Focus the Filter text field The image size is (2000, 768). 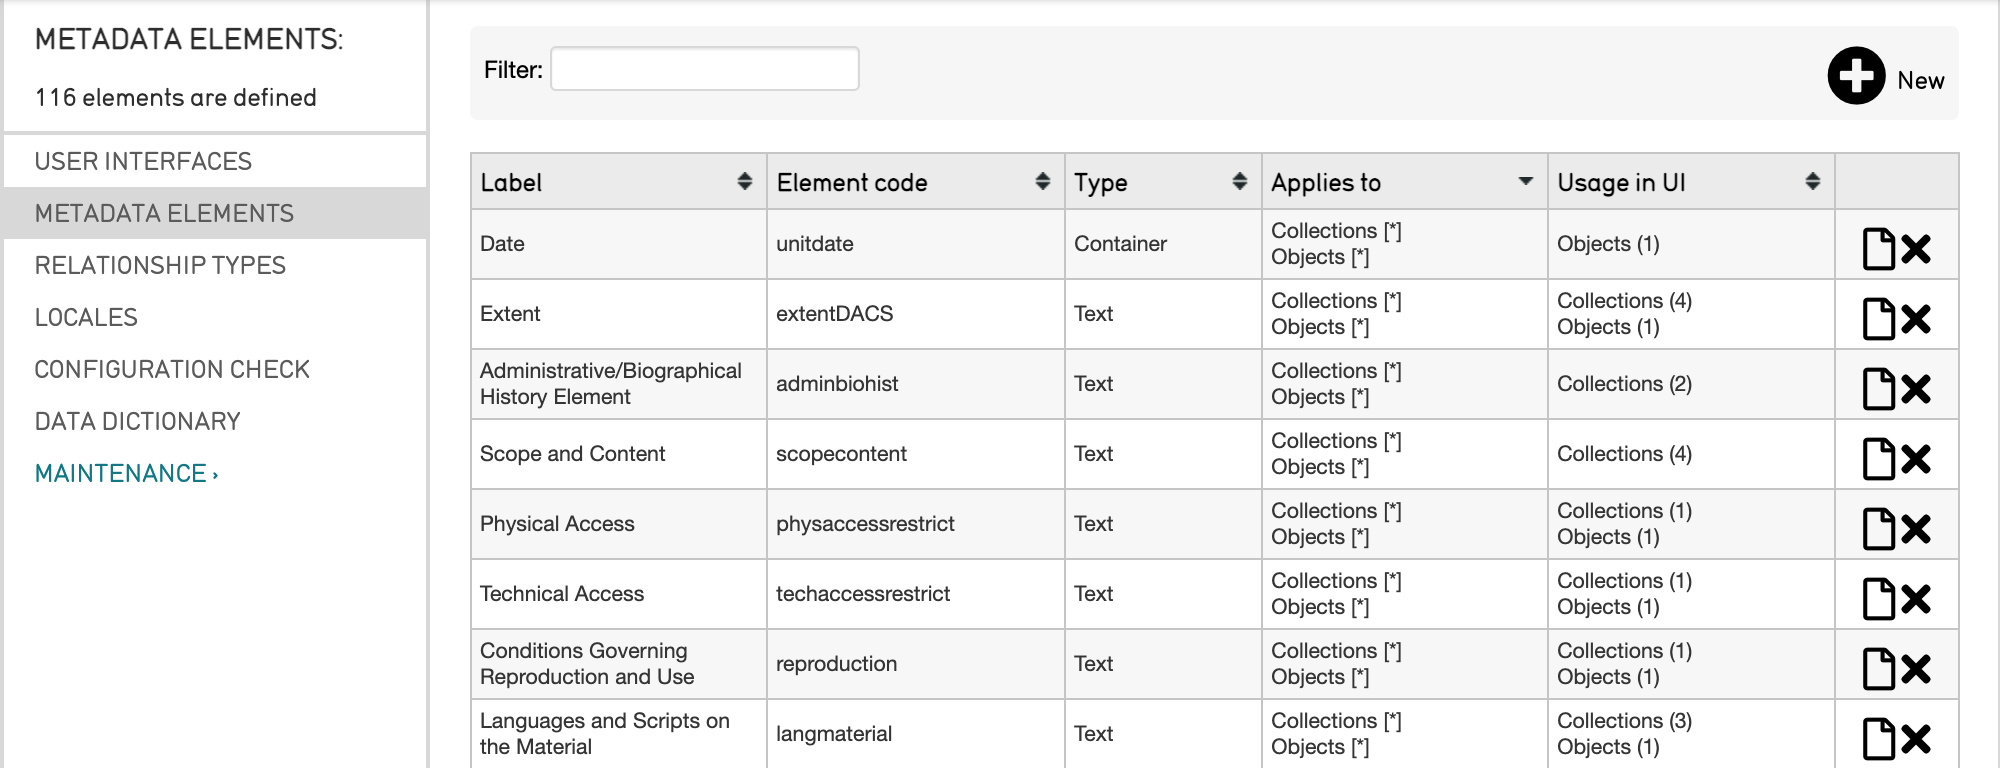(704, 69)
